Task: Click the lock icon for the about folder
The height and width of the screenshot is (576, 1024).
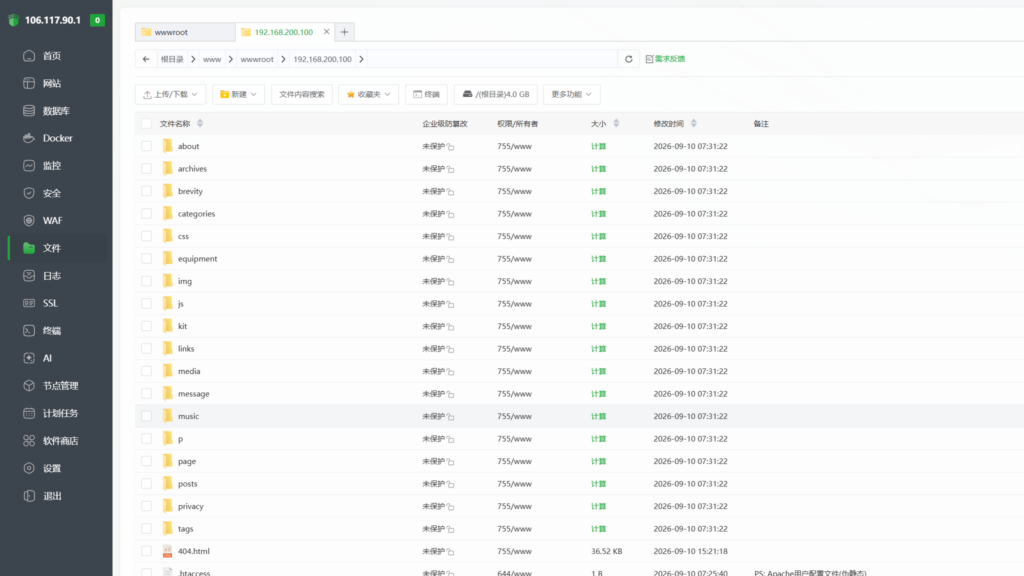Action: pos(451,147)
